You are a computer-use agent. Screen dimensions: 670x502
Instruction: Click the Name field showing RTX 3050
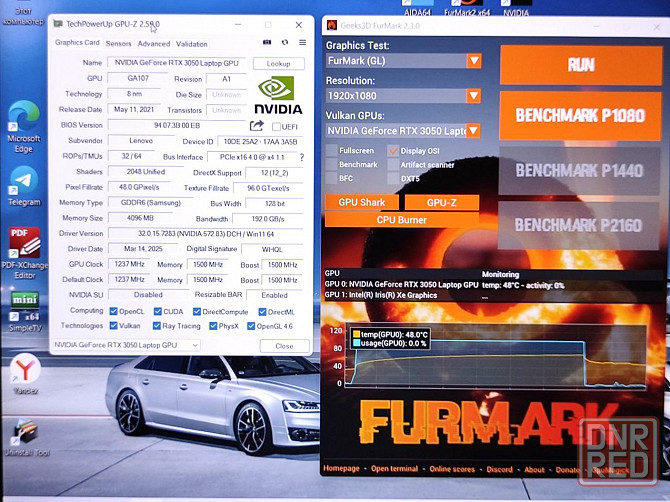[x=176, y=63]
